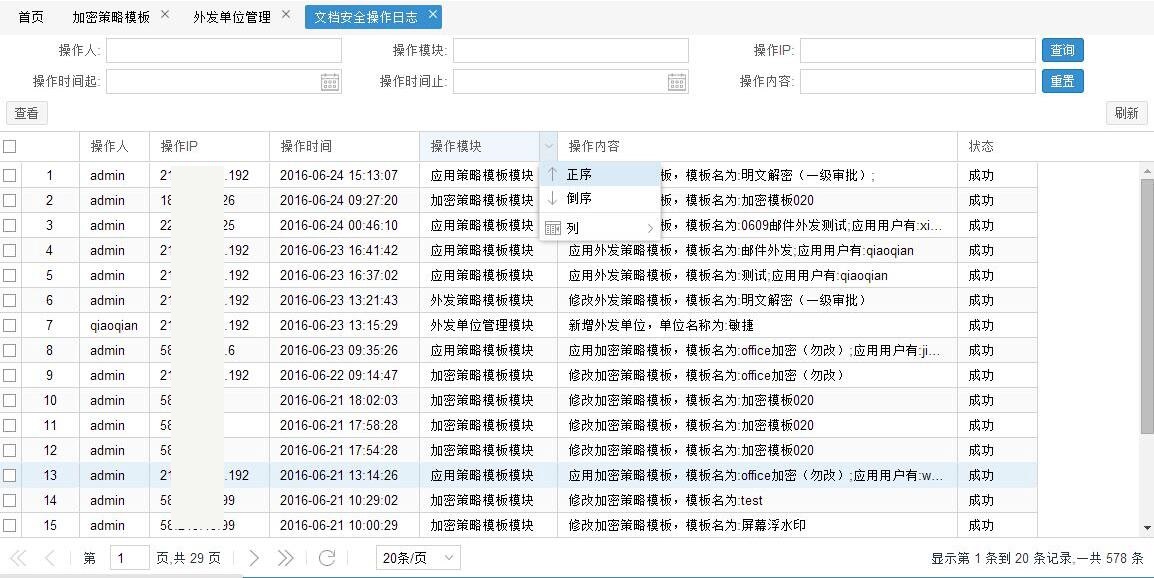Close the 加密策略模板 tab

(x=165, y=15)
